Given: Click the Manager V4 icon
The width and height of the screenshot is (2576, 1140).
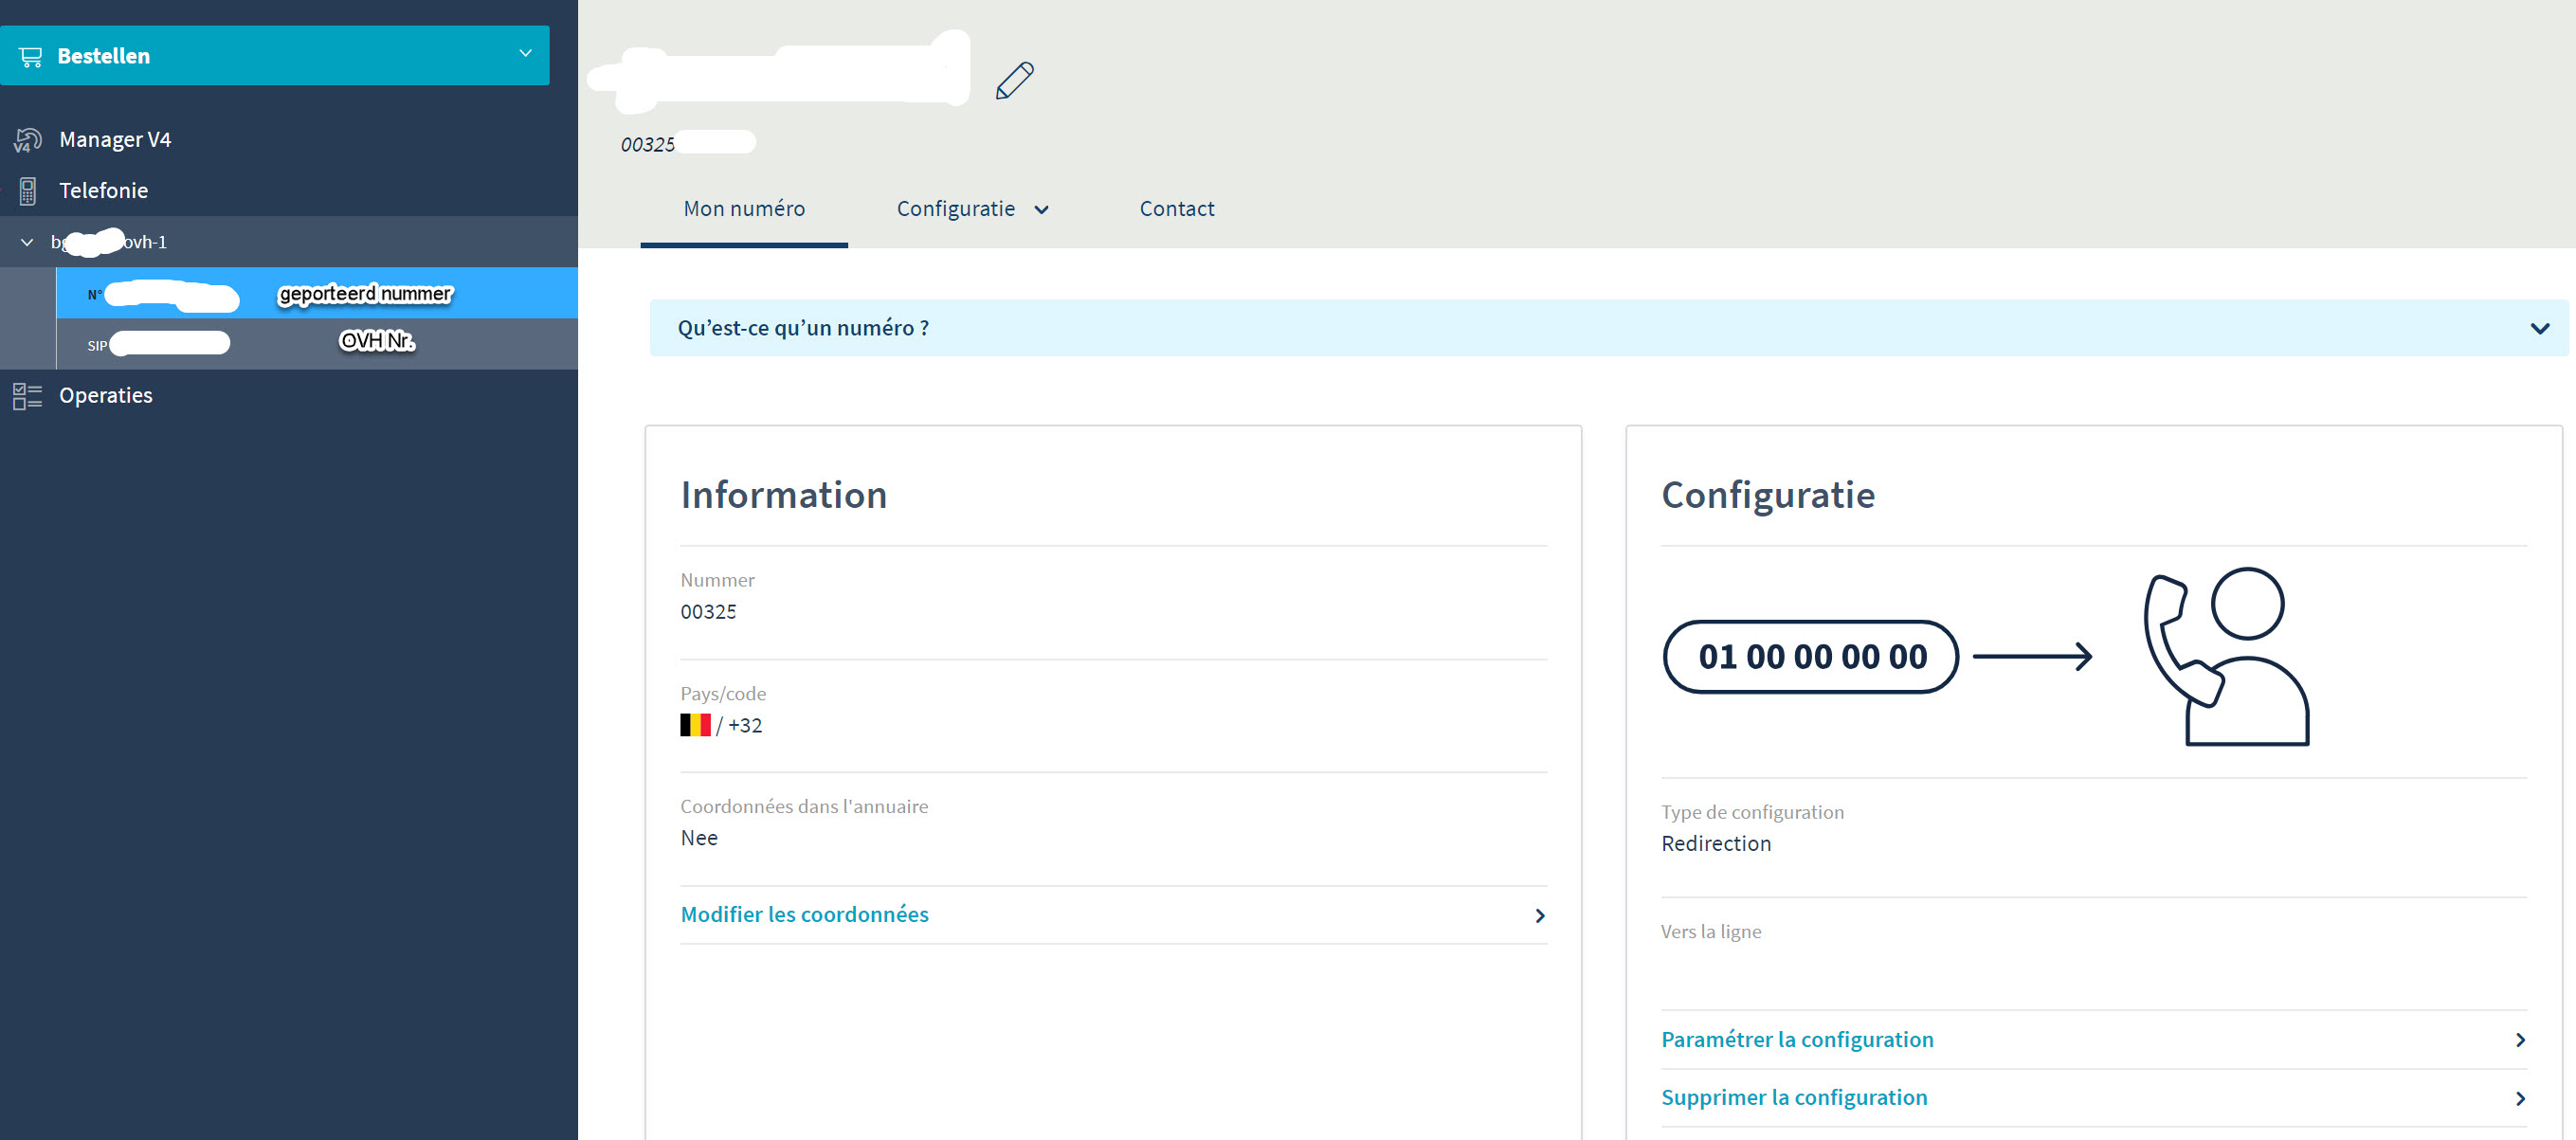Looking at the screenshot, I should pyautogui.click(x=27, y=140).
